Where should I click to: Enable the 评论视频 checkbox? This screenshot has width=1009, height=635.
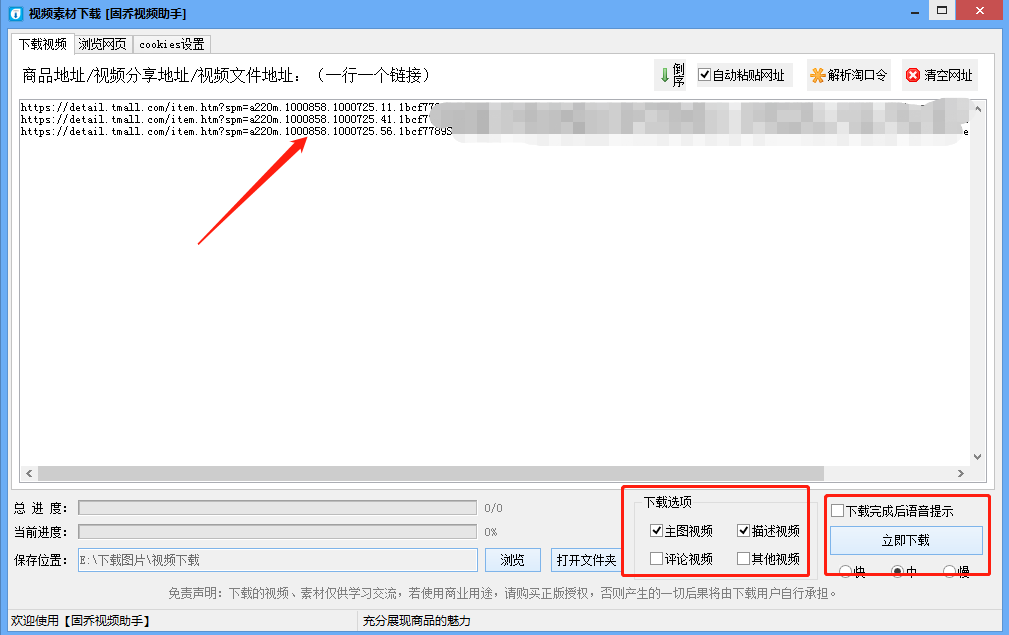(x=656, y=559)
